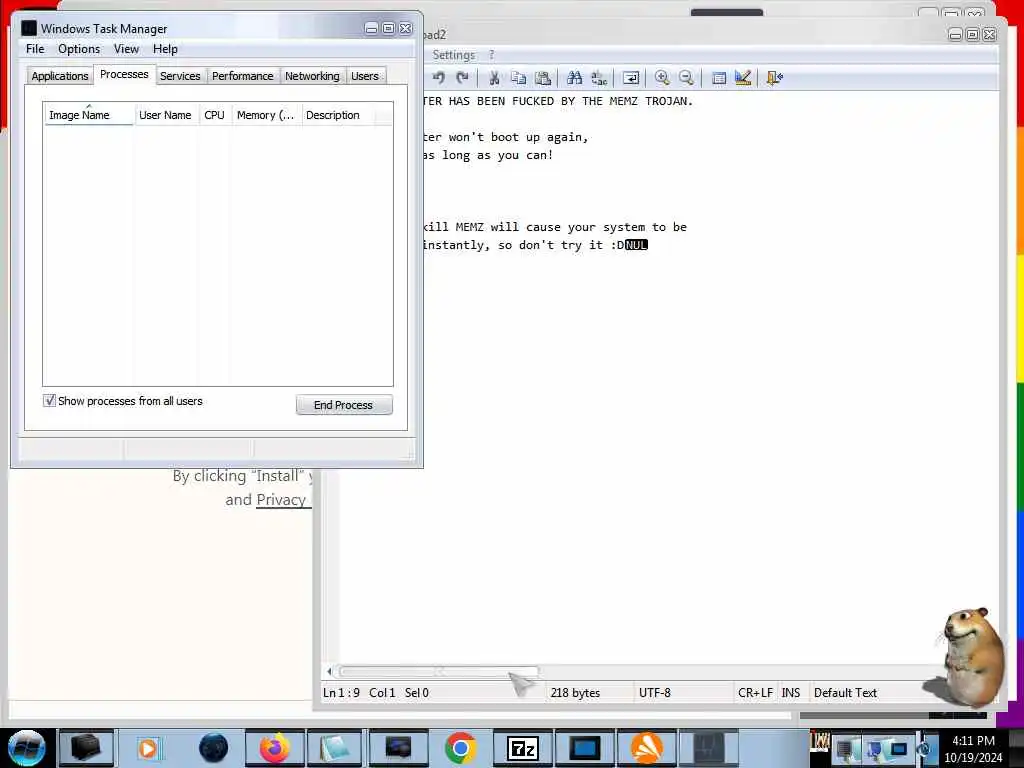This screenshot has height=768, width=1024.
Task: Click the Replace icon in Notepad2 toolbar
Action: click(599, 78)
